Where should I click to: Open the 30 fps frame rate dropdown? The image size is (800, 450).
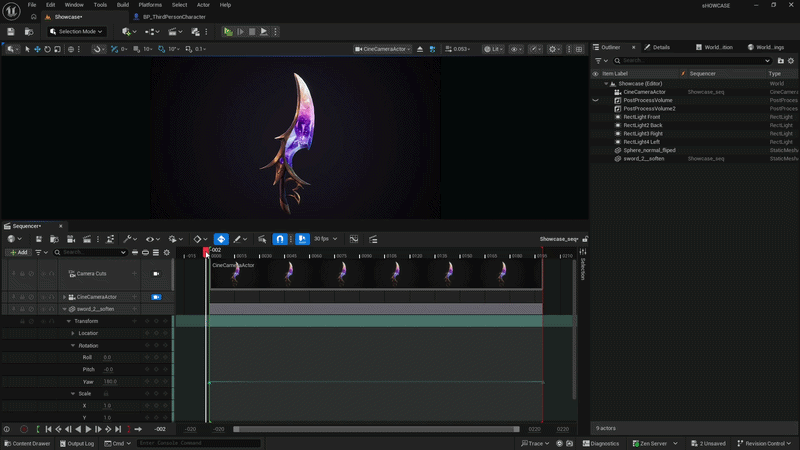[326, 239]
